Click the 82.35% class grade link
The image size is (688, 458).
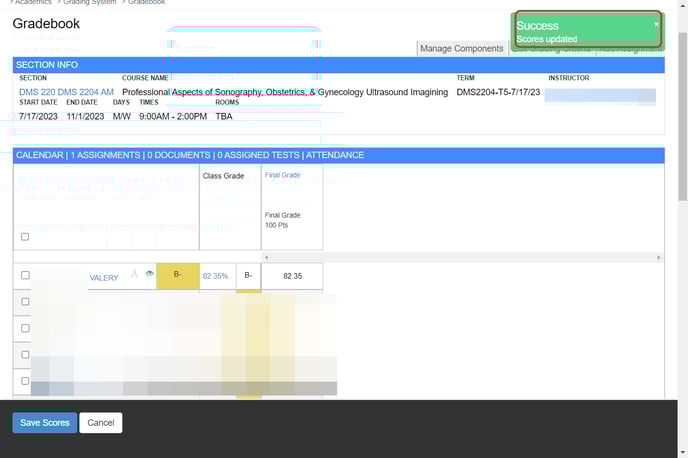(215, 275)
